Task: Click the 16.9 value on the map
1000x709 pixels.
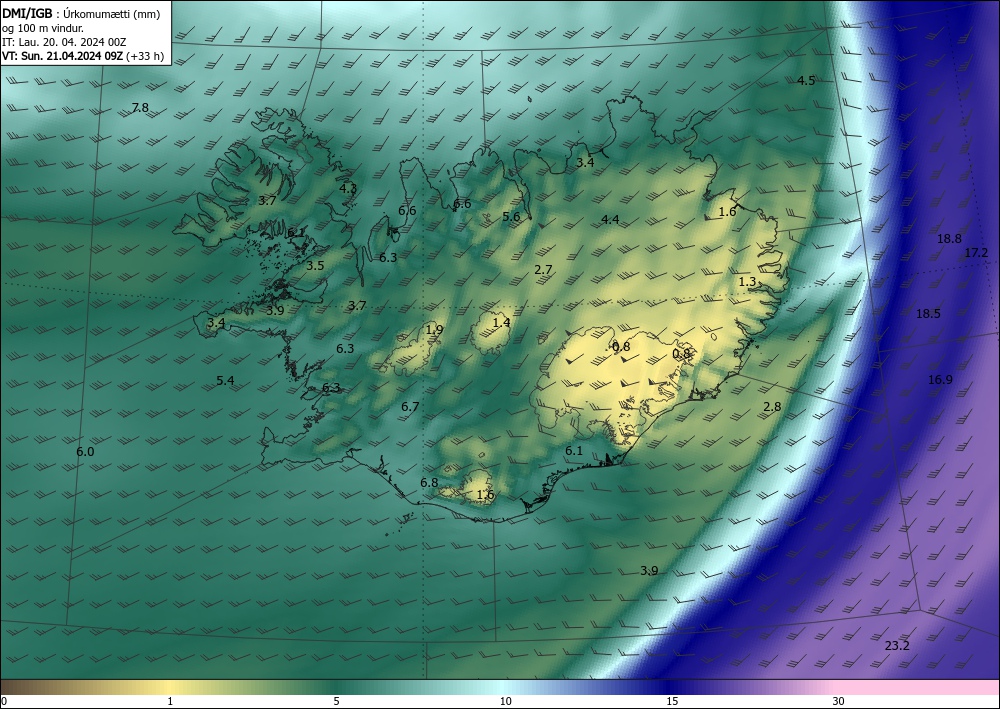Action: [940, 379]
